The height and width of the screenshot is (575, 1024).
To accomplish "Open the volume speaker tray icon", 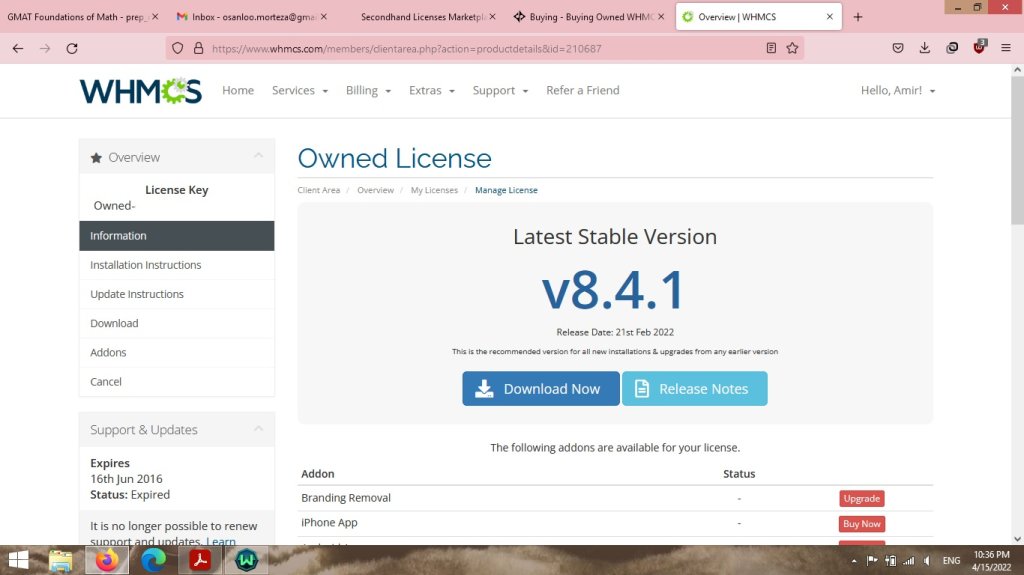I will 927,561.
